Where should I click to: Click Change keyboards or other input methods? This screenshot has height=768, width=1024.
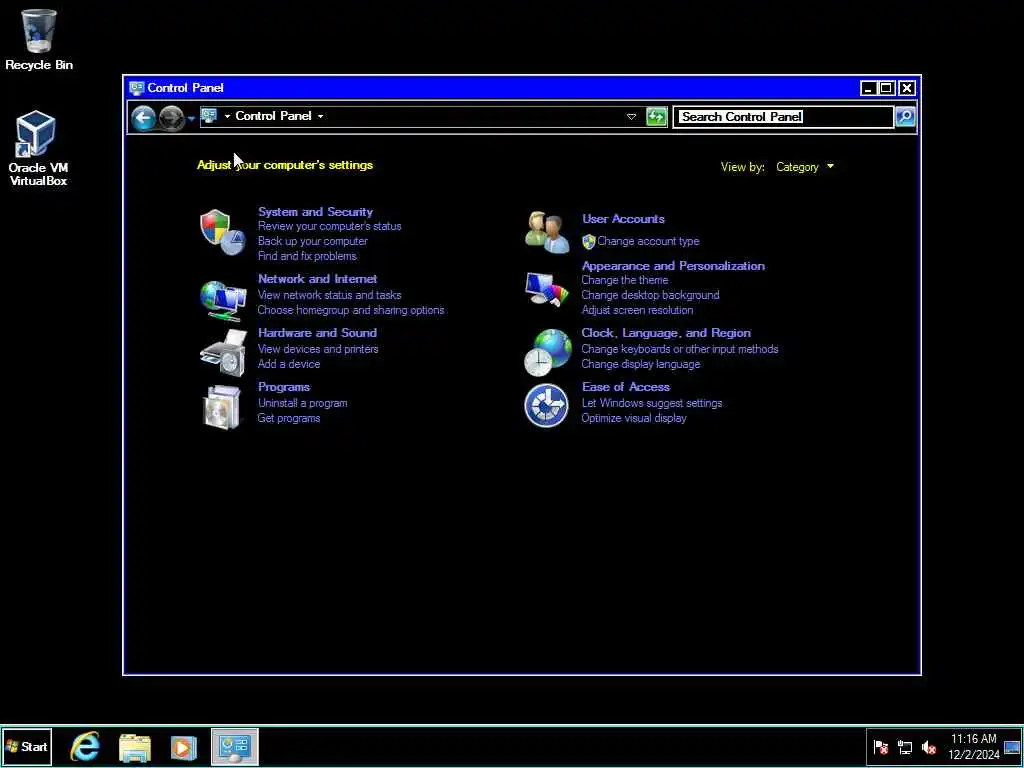pos(680,349)
